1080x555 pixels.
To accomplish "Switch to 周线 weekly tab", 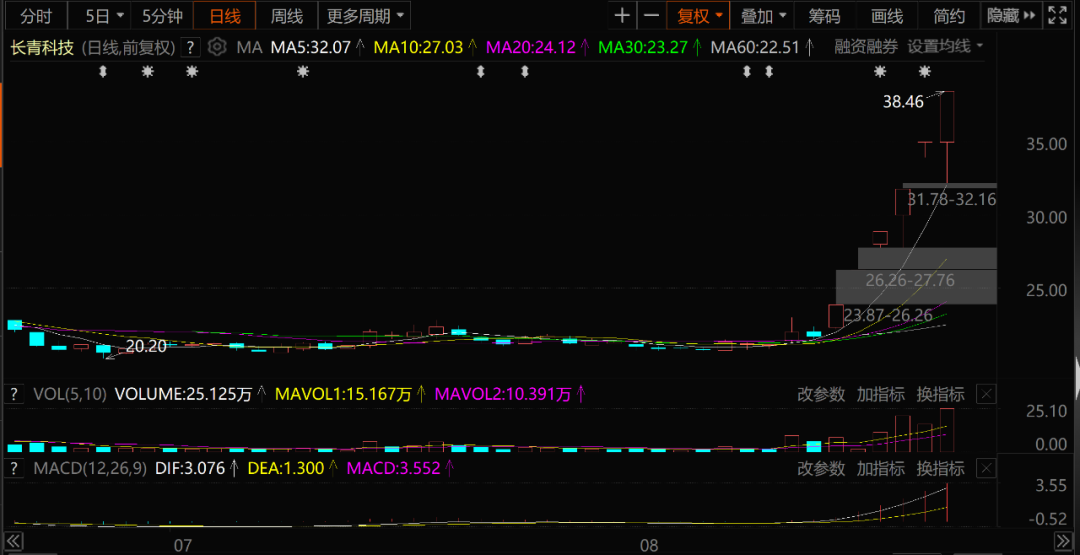I will pos(287,15).
